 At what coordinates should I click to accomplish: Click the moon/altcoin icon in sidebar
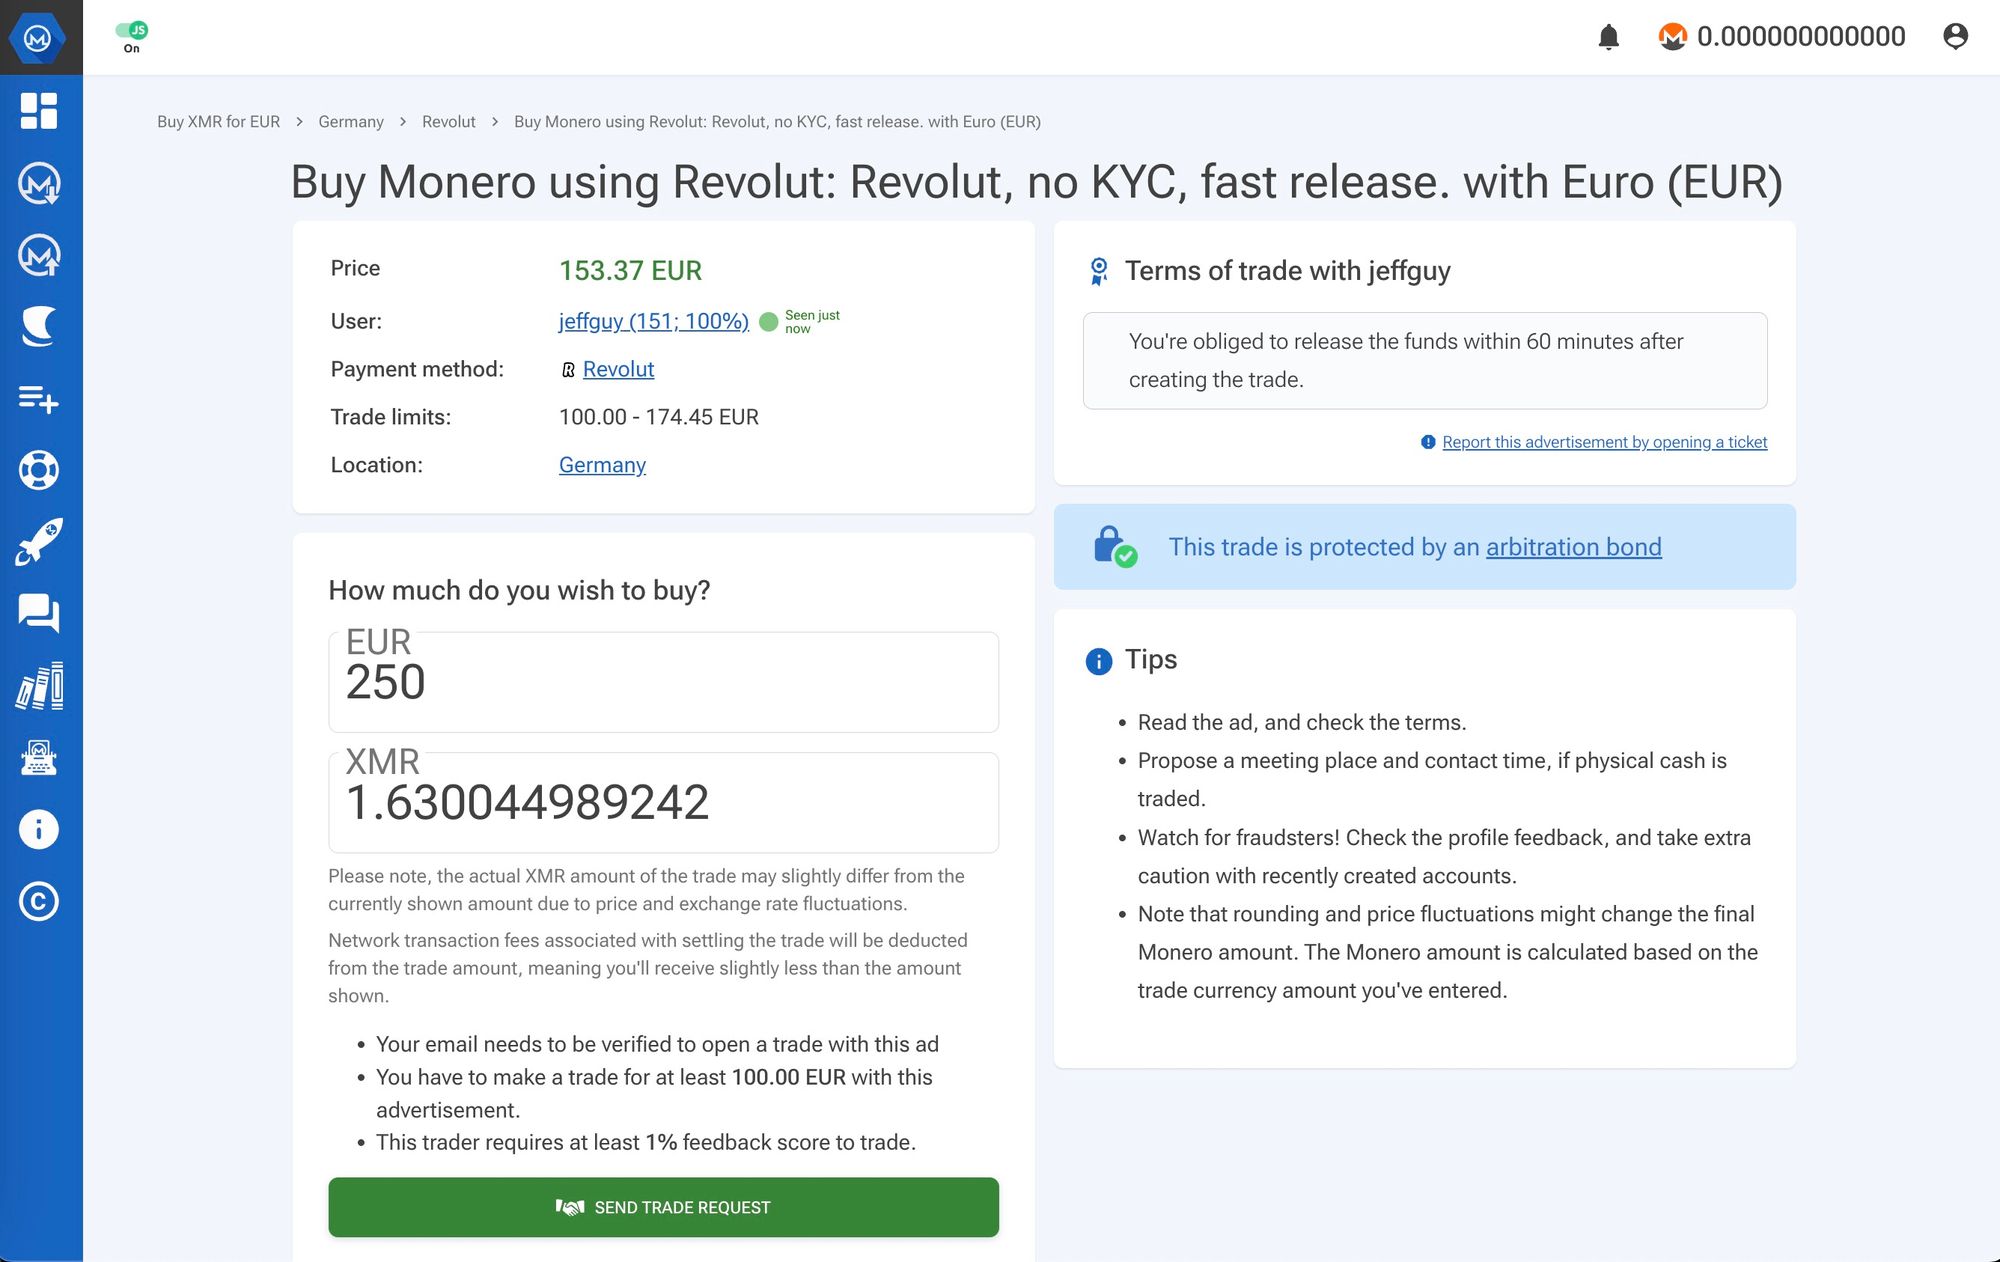39,327
